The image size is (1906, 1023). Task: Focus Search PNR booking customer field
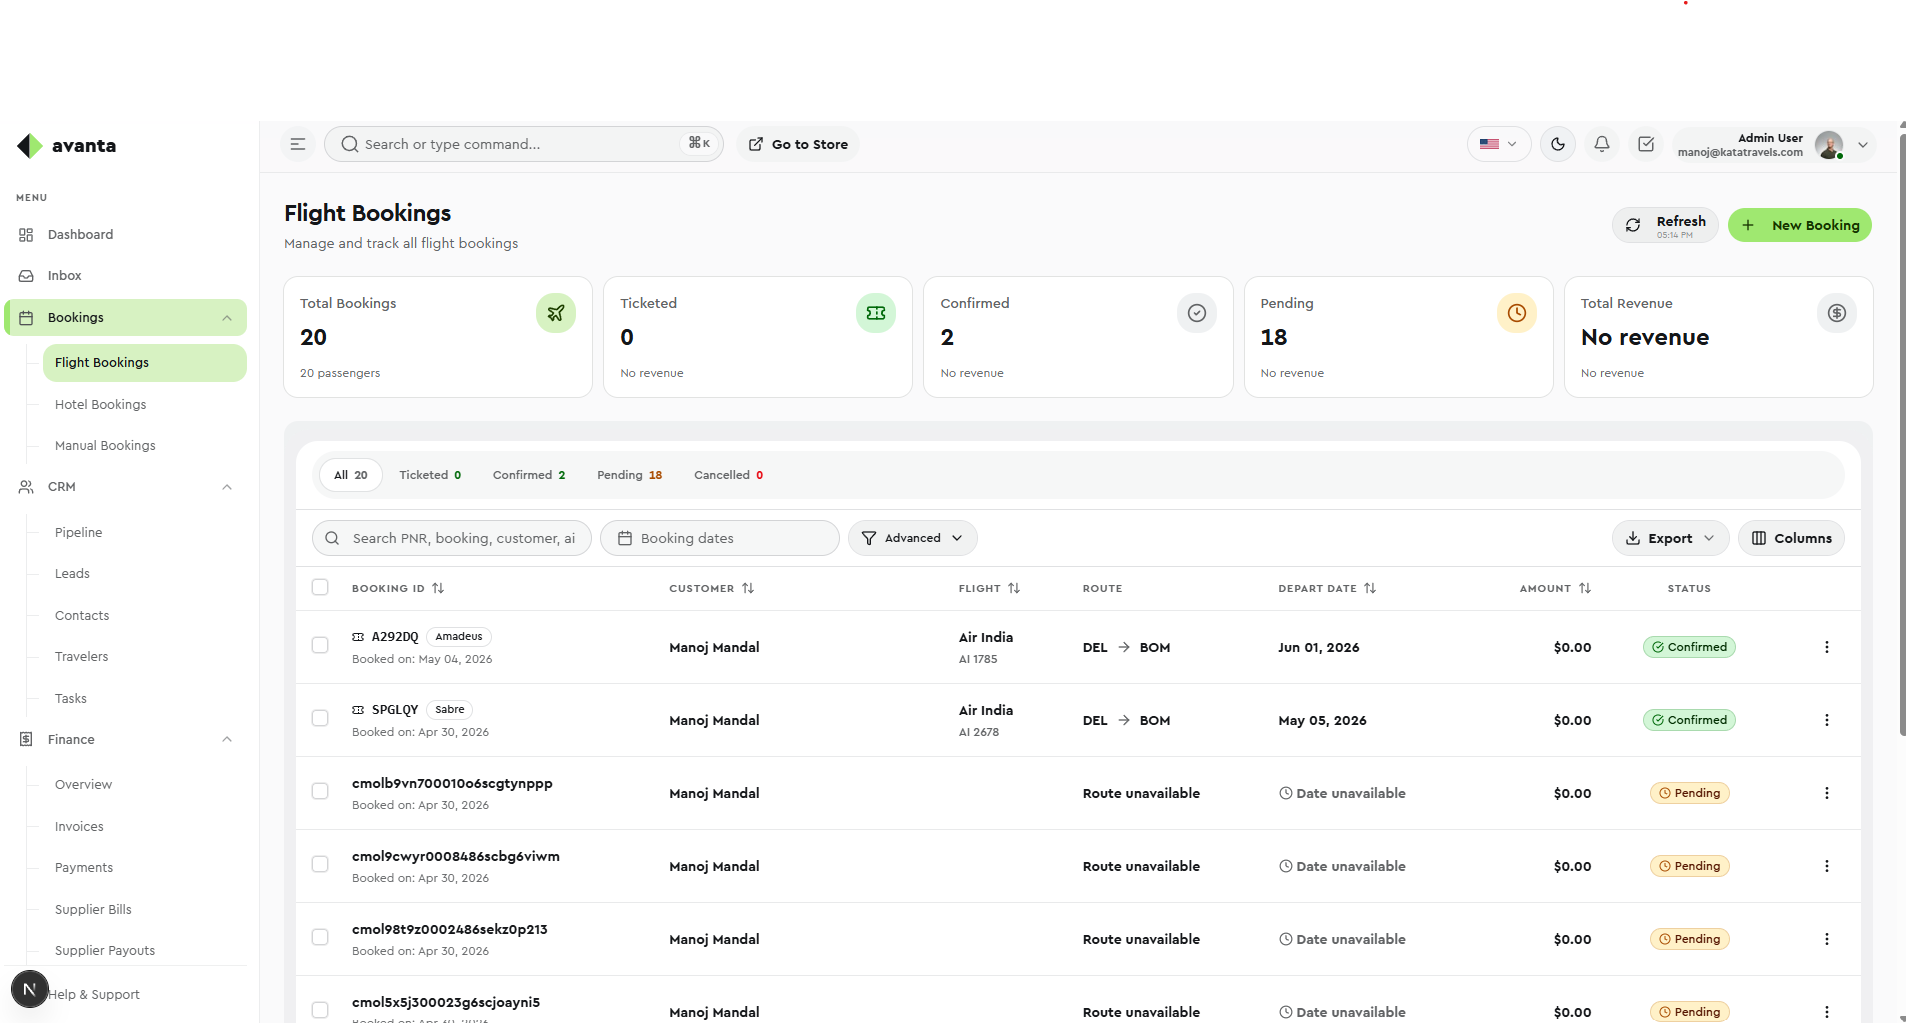click(452, 538)
